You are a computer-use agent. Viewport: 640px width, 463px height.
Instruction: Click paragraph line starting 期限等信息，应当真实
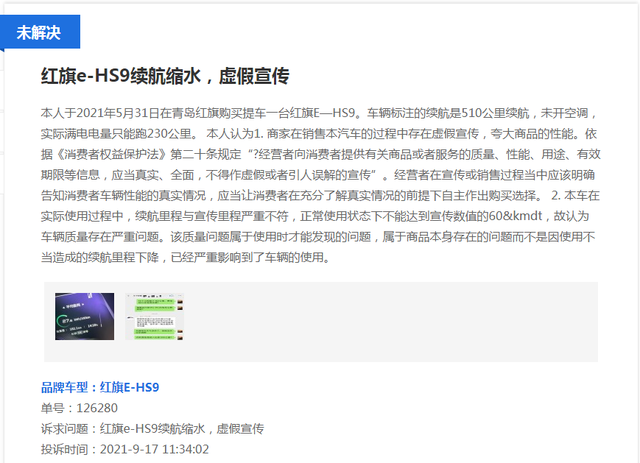(318, 175)
